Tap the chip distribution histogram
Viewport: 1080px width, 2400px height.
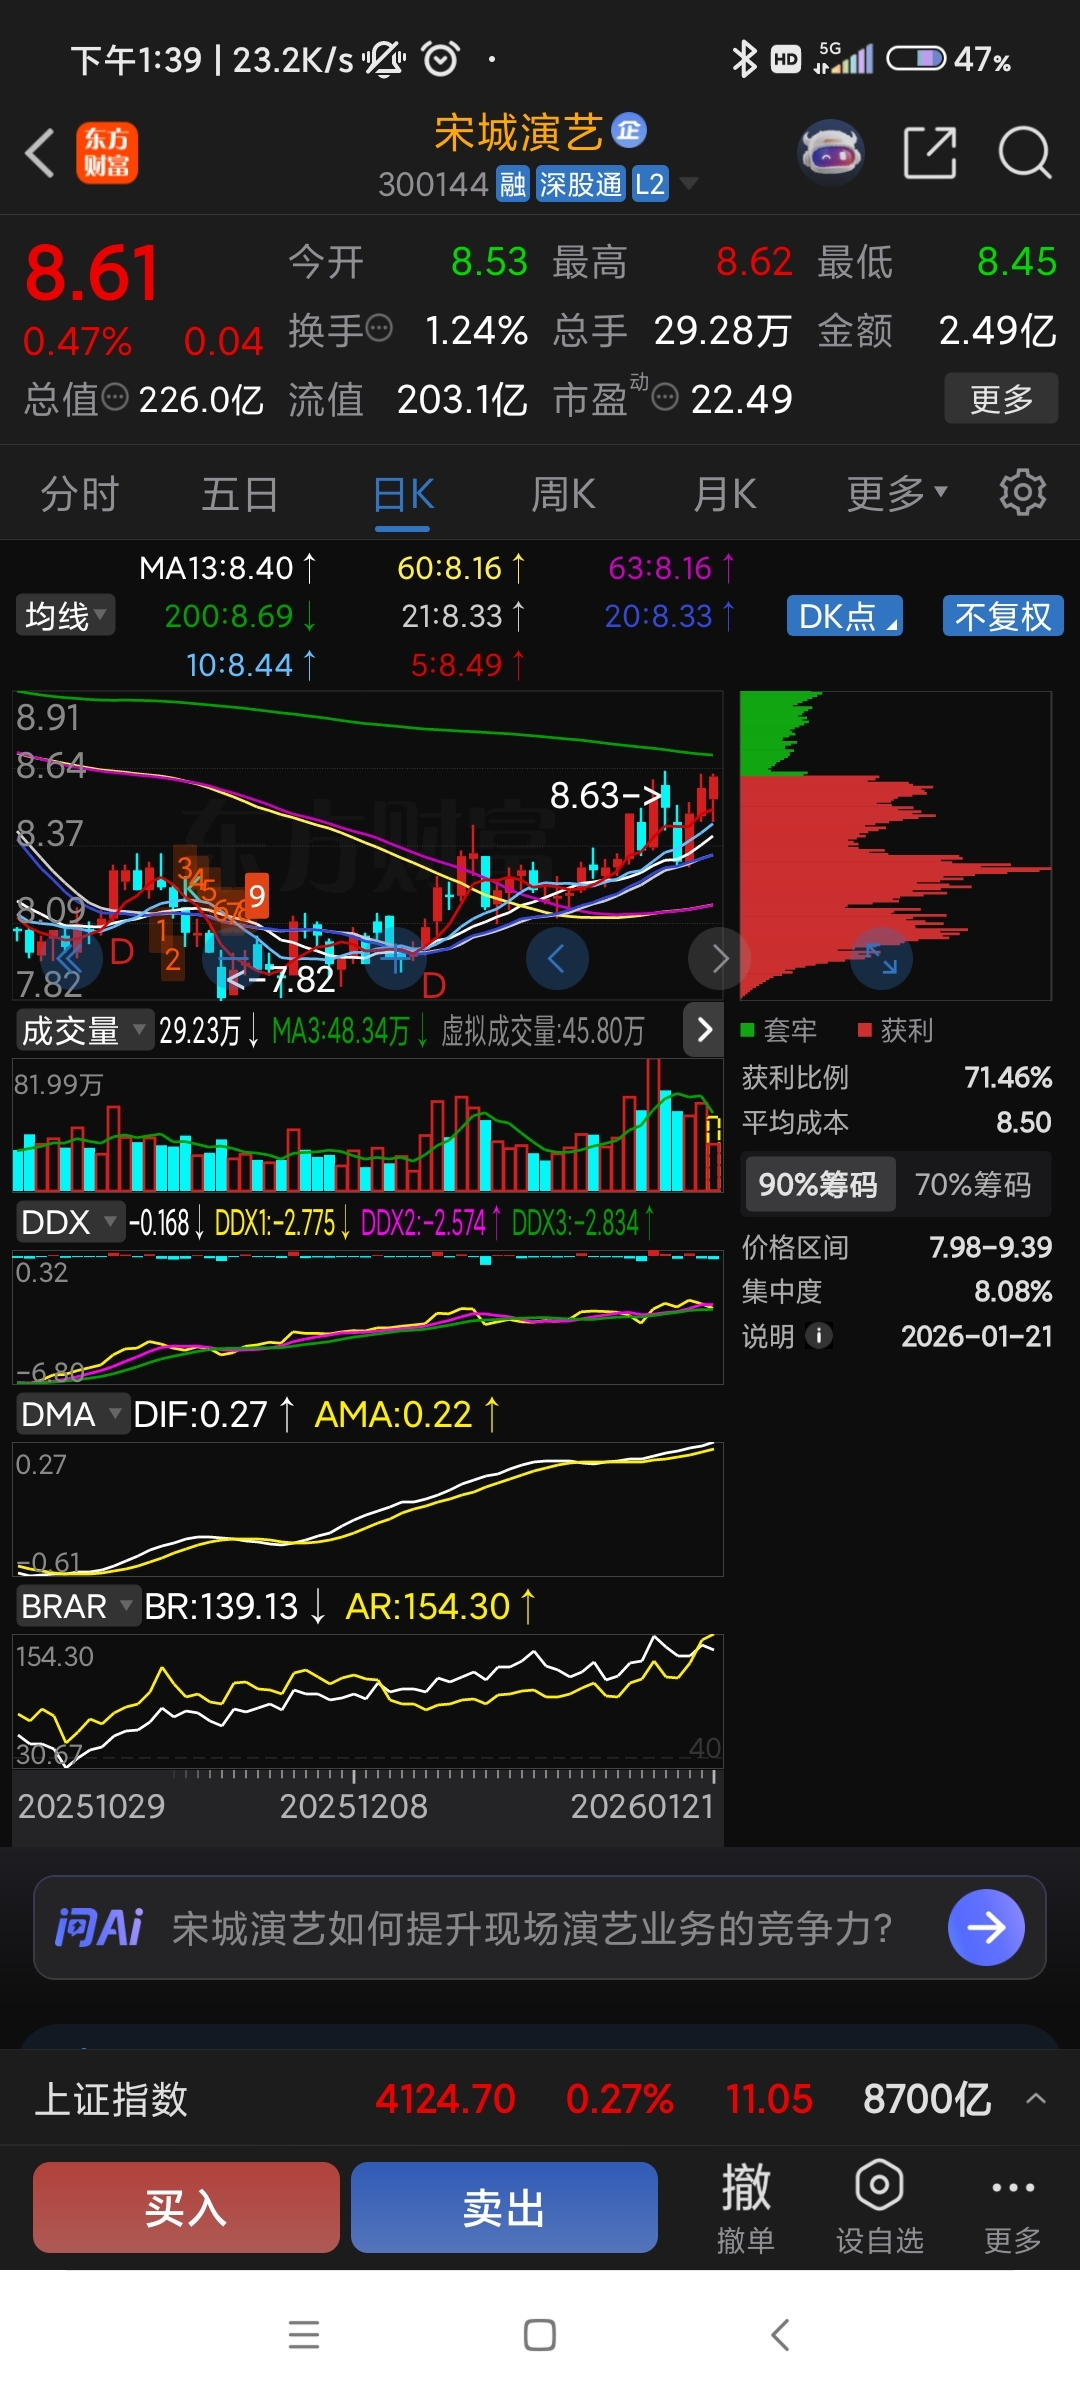pyautogui.click(x=895, y=845)
